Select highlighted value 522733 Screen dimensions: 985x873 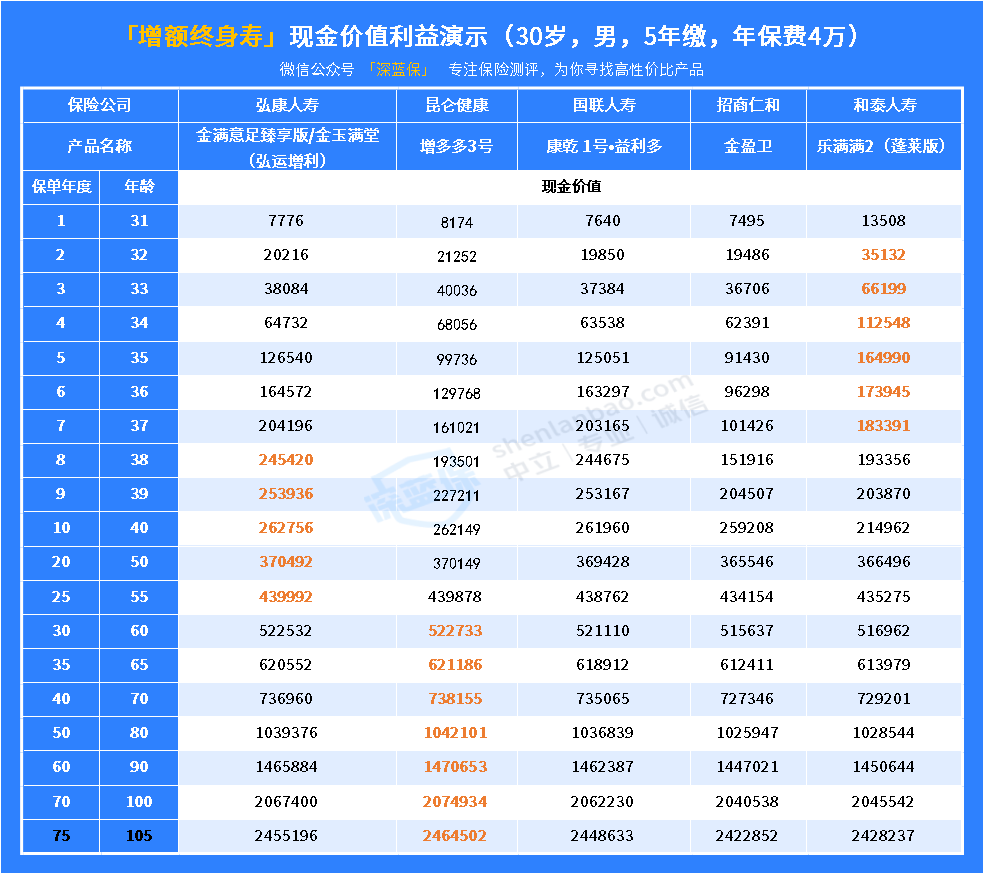[455, 630]
